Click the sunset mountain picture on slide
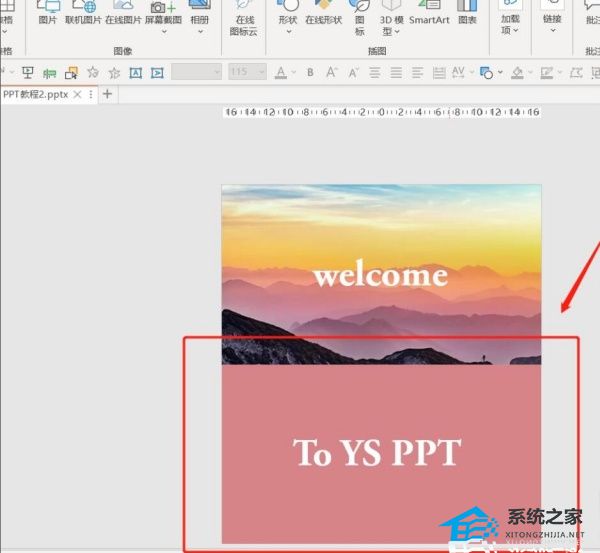600x553 pixels. tap(381, 274)
